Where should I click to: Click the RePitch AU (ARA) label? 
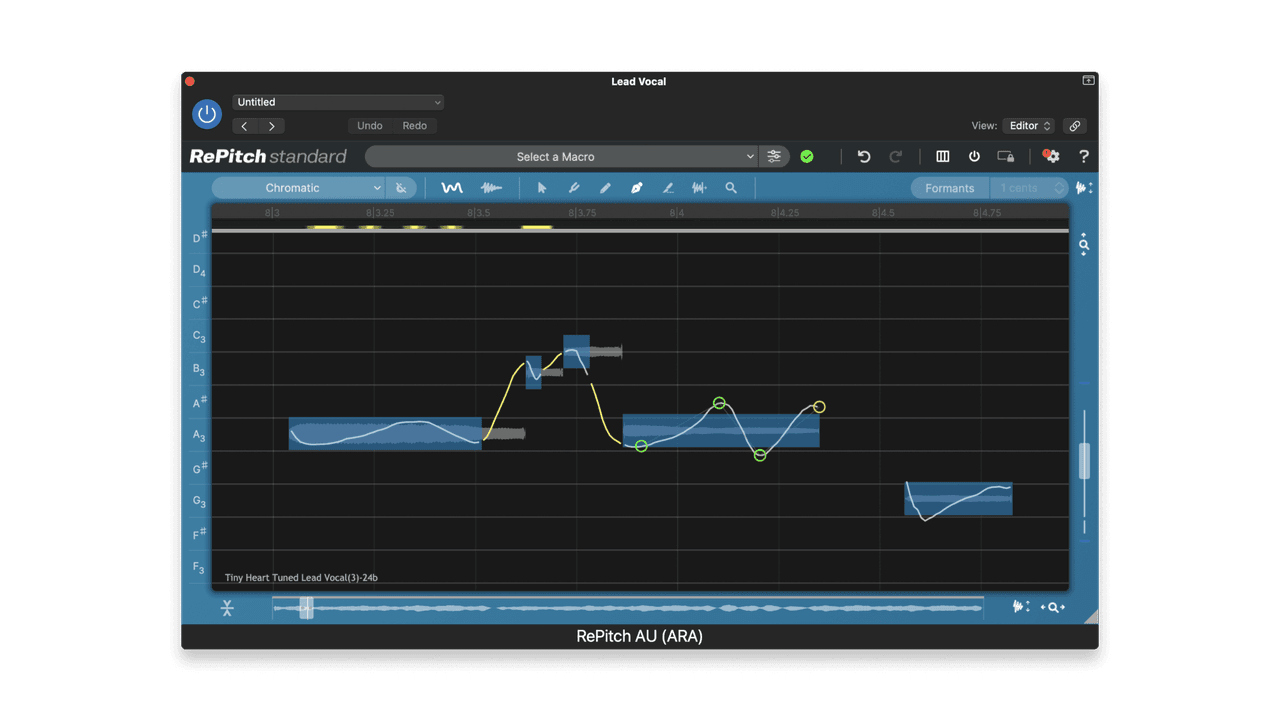[x=639, y=636]
